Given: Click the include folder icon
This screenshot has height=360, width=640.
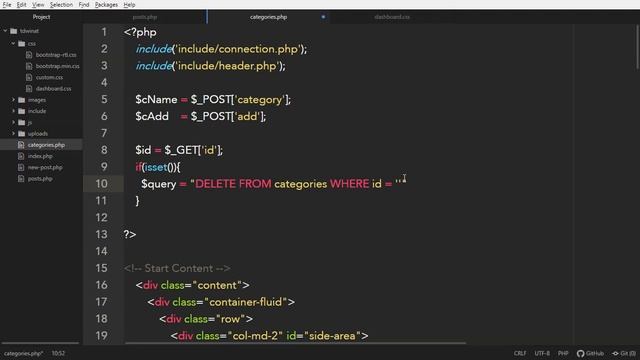Looking at the screenshot, I should tap(22, 111).
